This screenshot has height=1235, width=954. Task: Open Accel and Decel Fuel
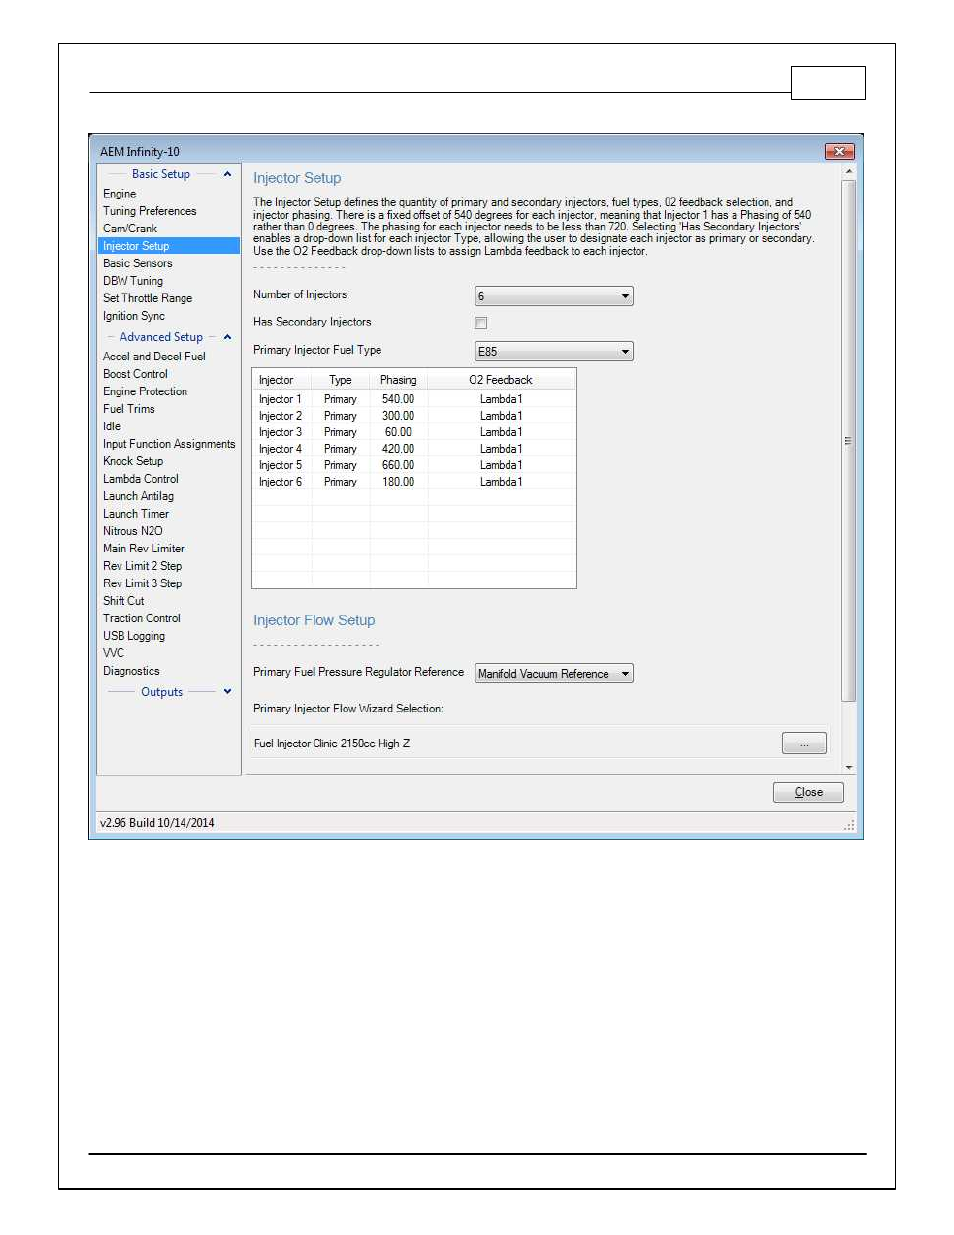click(154, 356)
